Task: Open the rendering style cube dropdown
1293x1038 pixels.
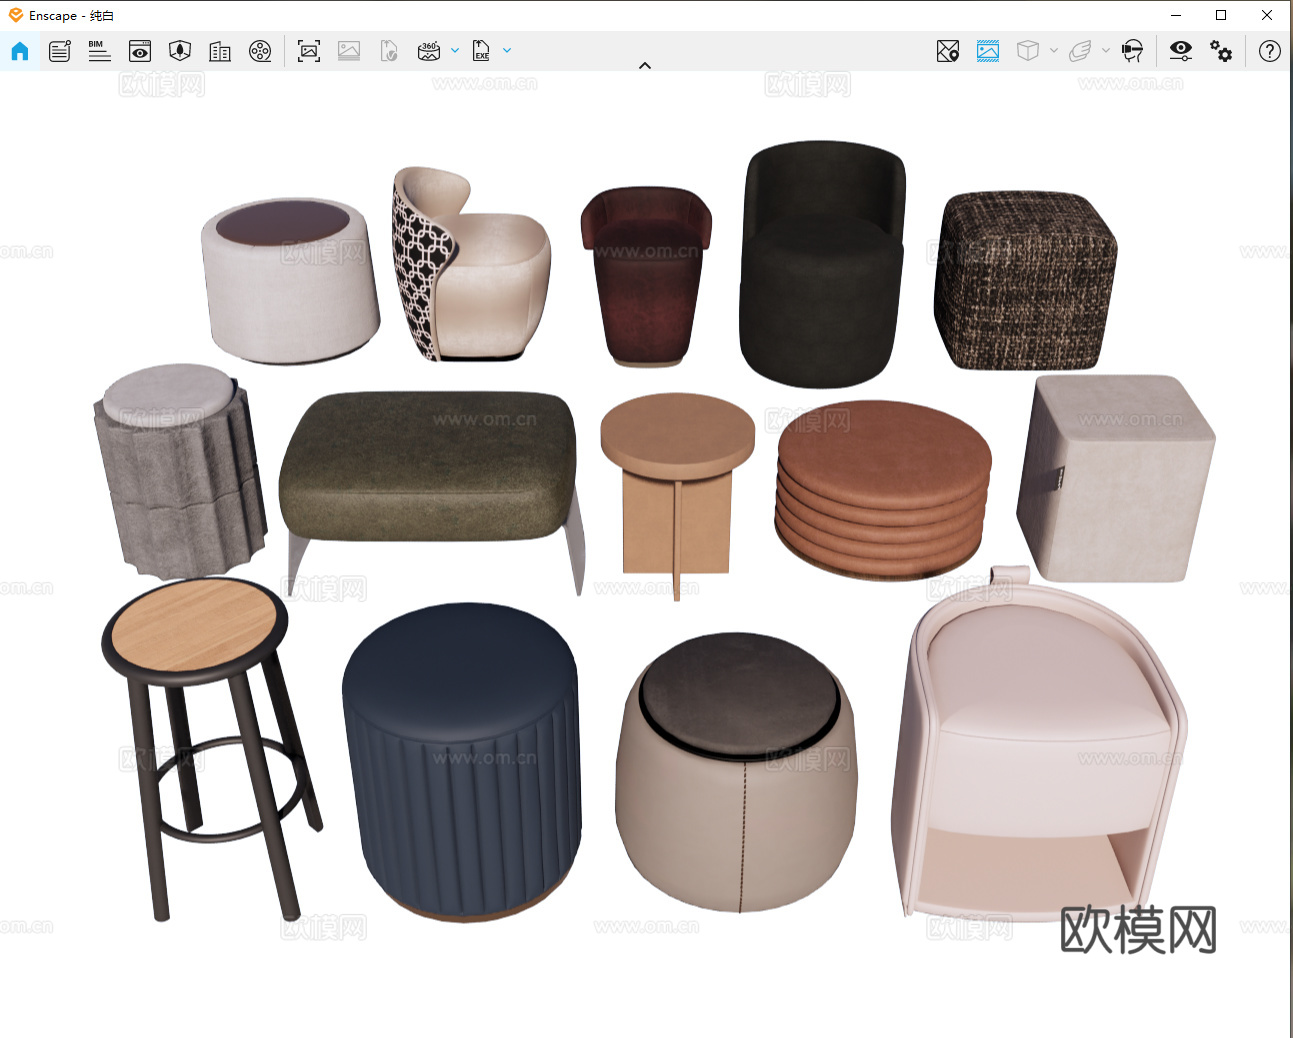Action: (x=1054, y=51)
